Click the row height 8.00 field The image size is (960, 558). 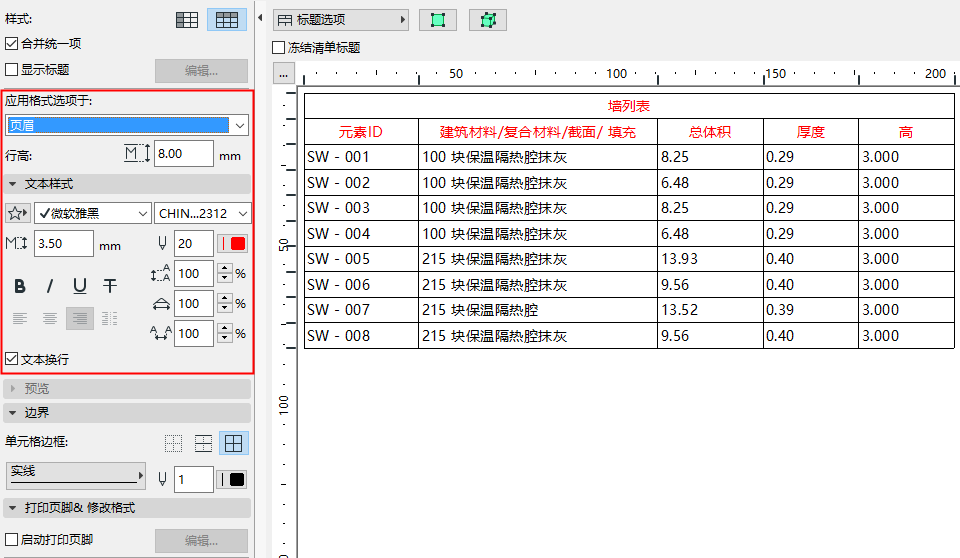[x=184, y=153]
